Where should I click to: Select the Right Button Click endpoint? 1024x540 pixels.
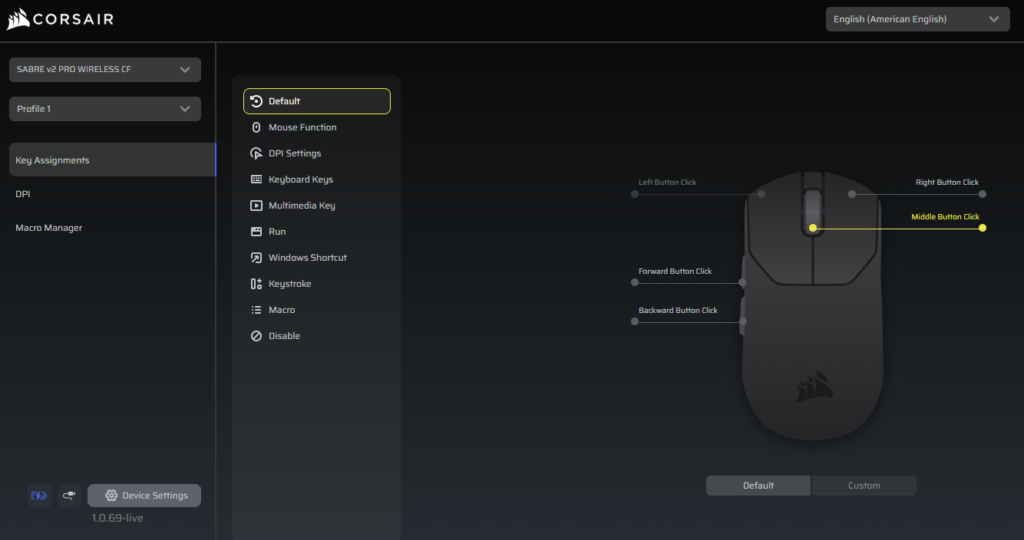[982, 194]
